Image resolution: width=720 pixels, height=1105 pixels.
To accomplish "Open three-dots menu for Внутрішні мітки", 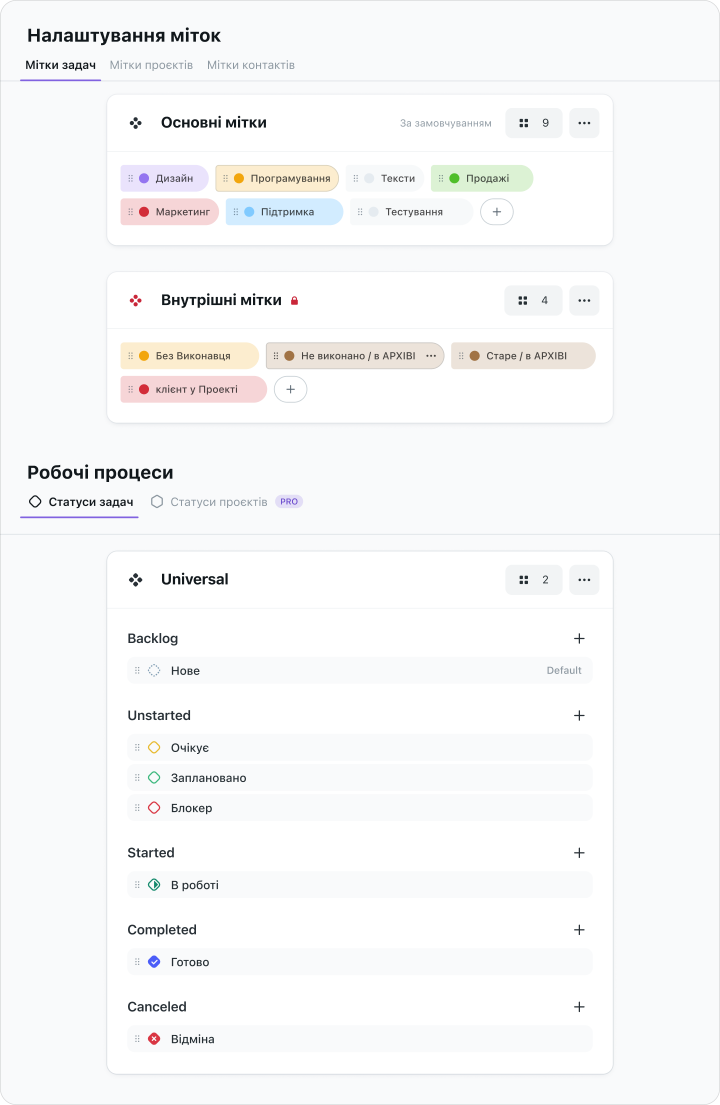I will click(x=584, y=301).
